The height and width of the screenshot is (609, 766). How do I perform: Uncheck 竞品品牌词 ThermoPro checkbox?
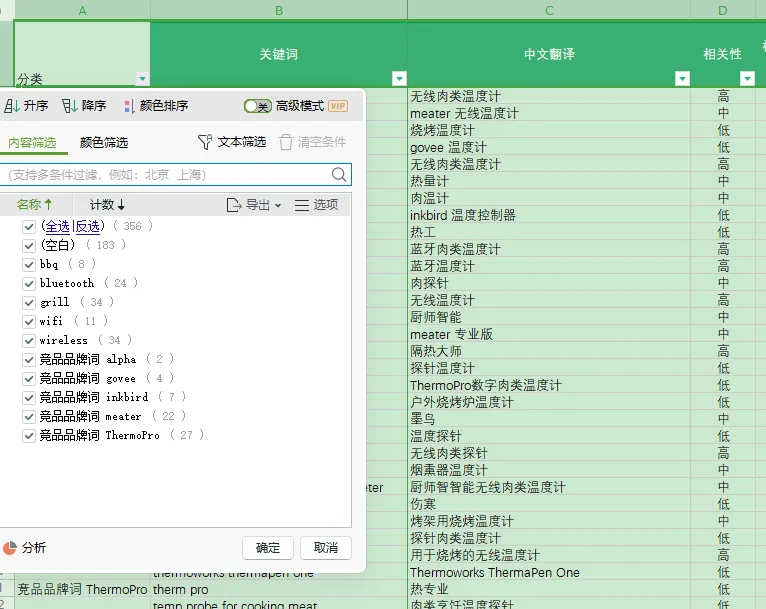[29, 436]
